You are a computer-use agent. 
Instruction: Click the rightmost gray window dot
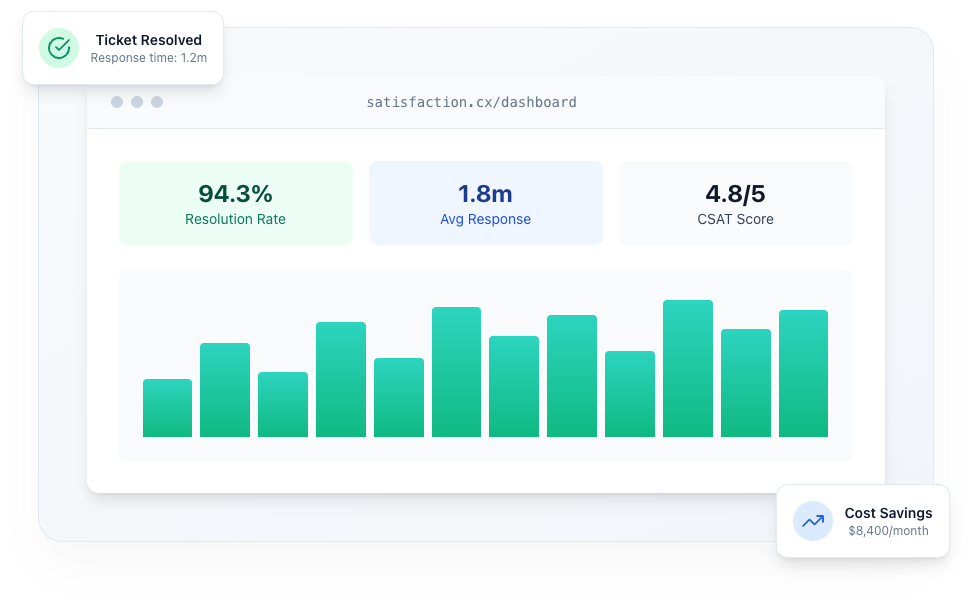pos(157,102)
